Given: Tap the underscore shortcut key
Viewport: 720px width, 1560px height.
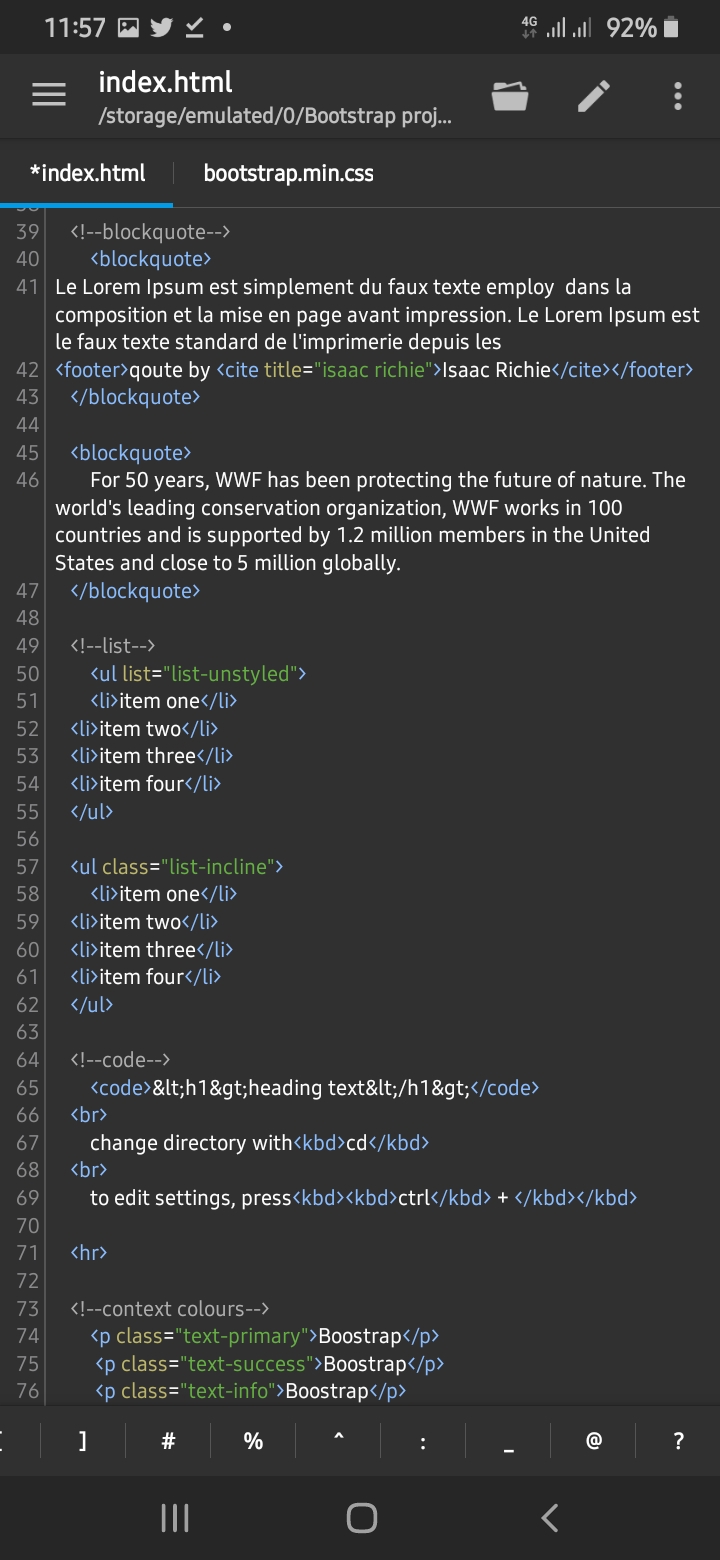Looking at the screenshot, I should click(x=509, y=1441).
